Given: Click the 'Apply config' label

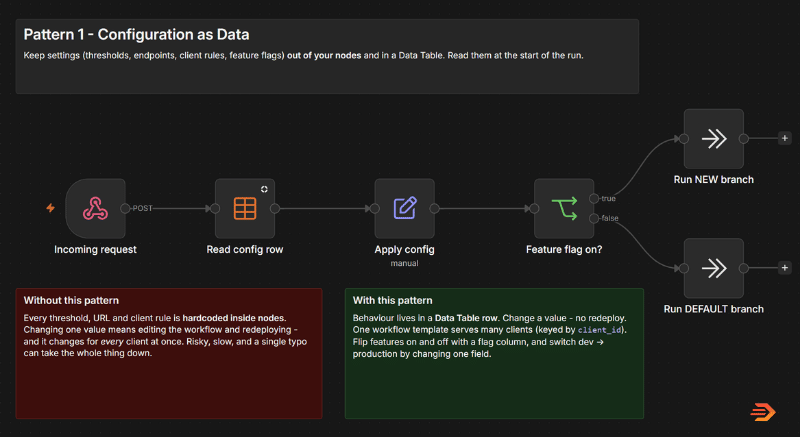Looking at the screenshot, I should point(405,249).
